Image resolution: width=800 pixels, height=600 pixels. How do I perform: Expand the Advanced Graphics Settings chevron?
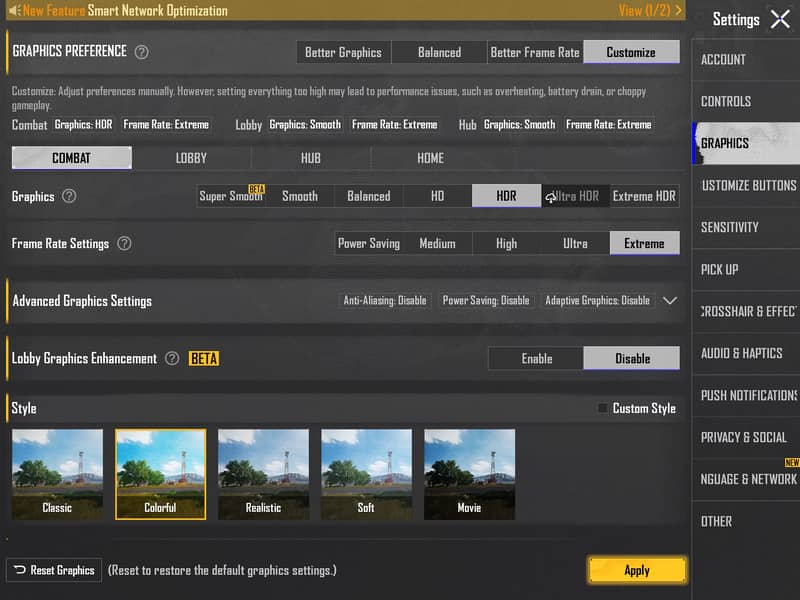[670, 301]
